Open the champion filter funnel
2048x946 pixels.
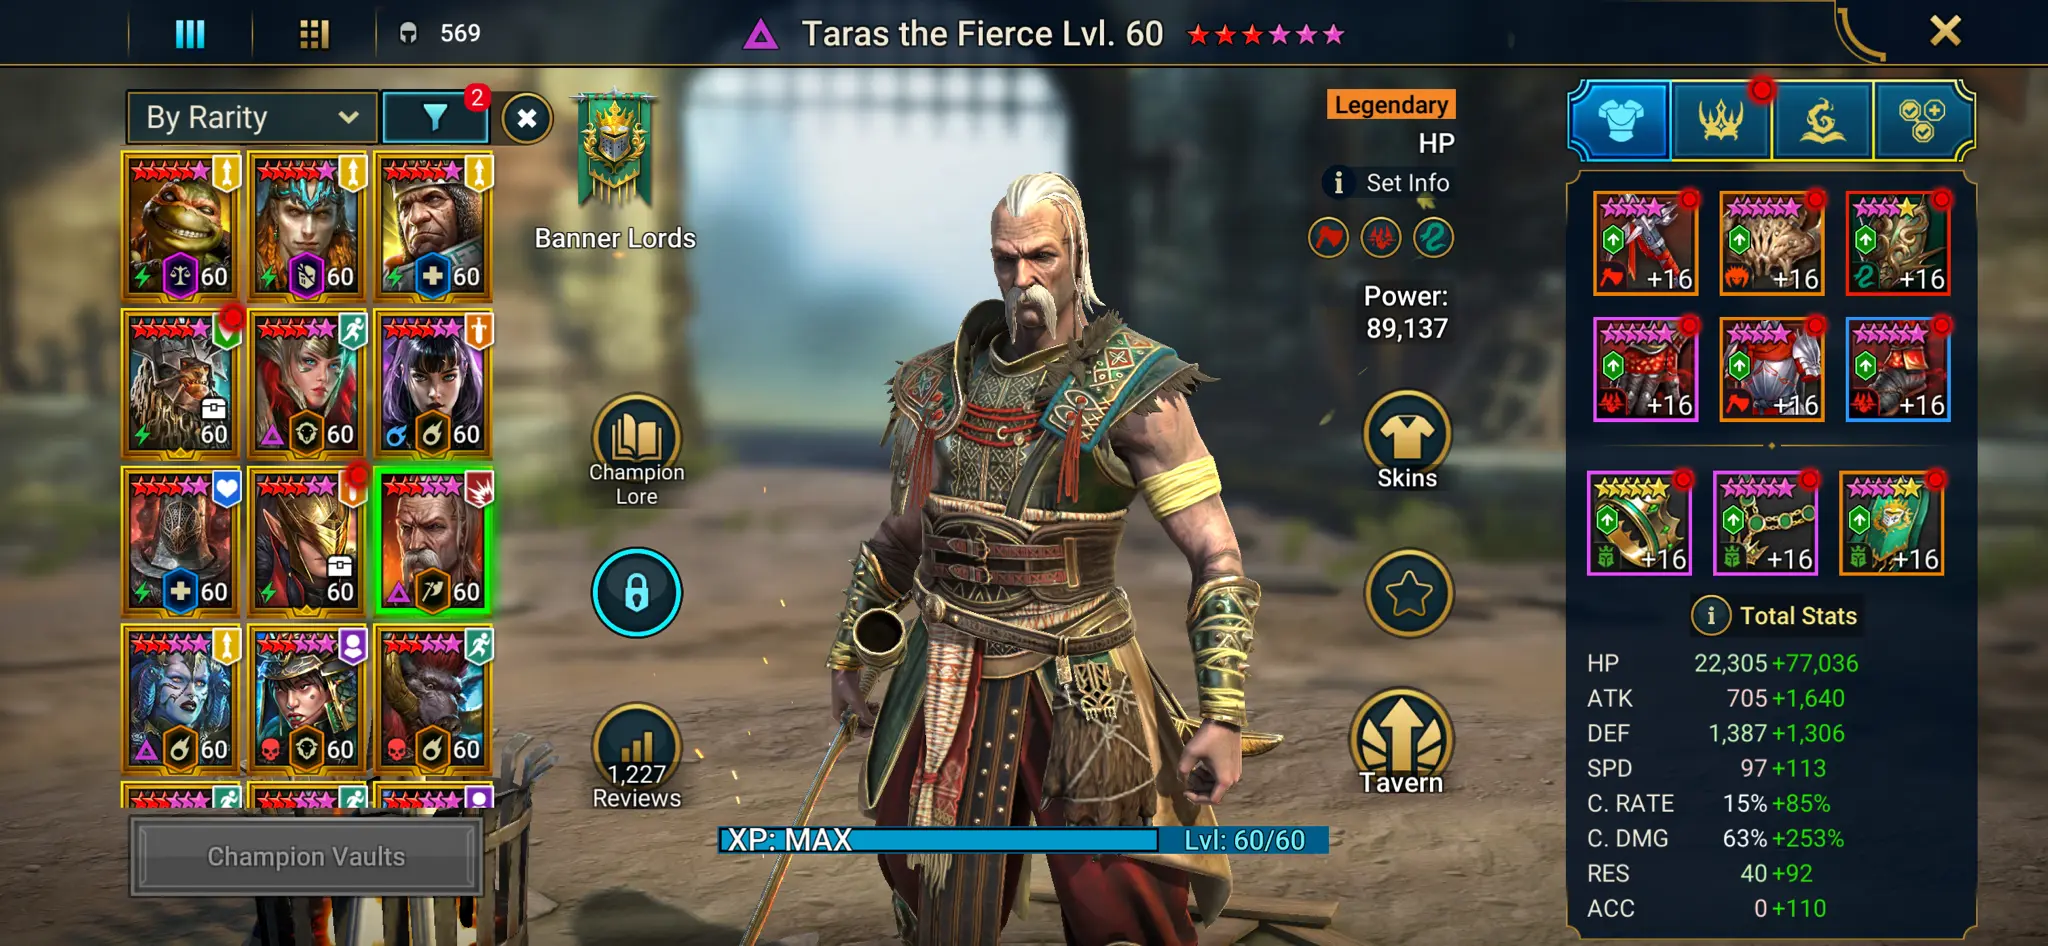(435, 118)
